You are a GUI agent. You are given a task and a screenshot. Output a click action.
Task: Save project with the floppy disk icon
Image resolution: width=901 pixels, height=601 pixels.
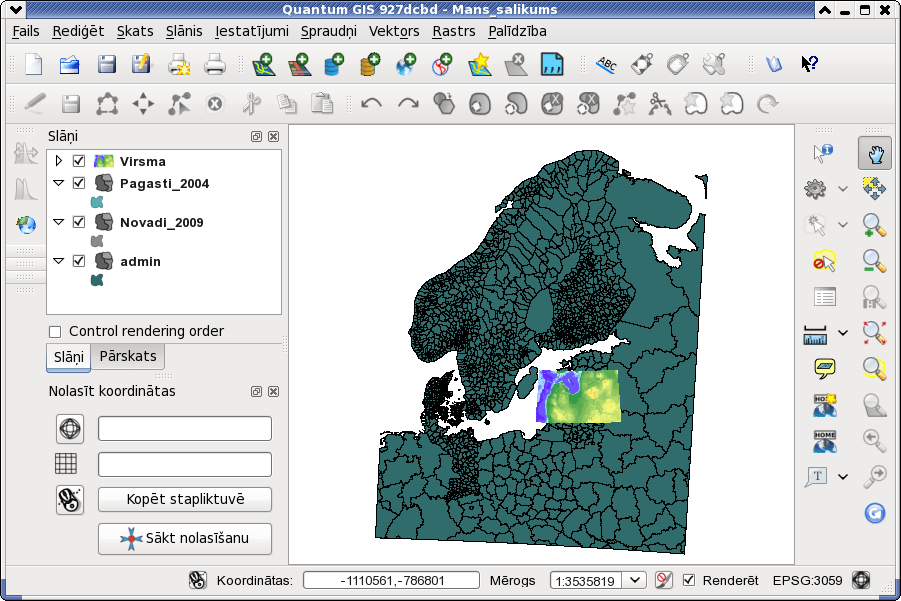click(x=106, y=64)
